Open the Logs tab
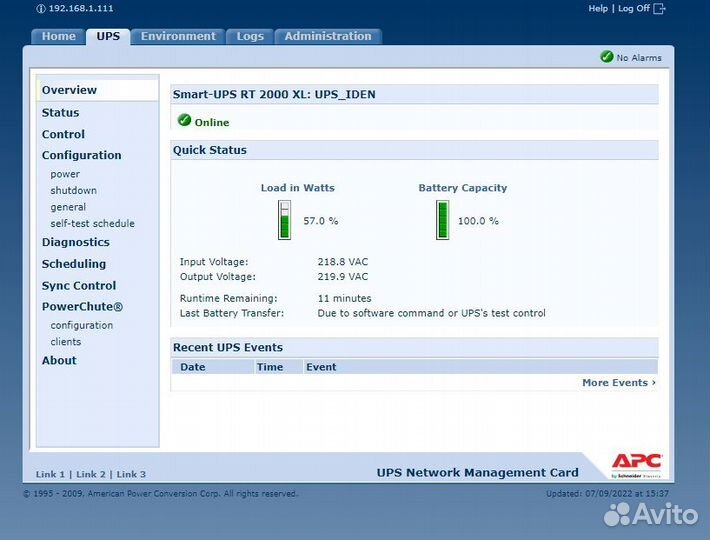The height and width of the screenshot is (540, 710). [x=250, y=36]
